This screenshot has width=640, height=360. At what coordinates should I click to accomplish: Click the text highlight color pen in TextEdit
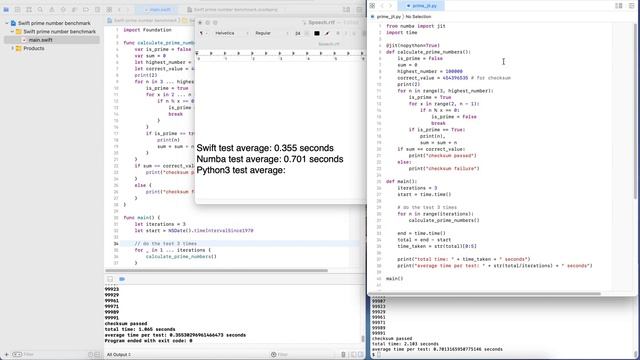(327, 33)
